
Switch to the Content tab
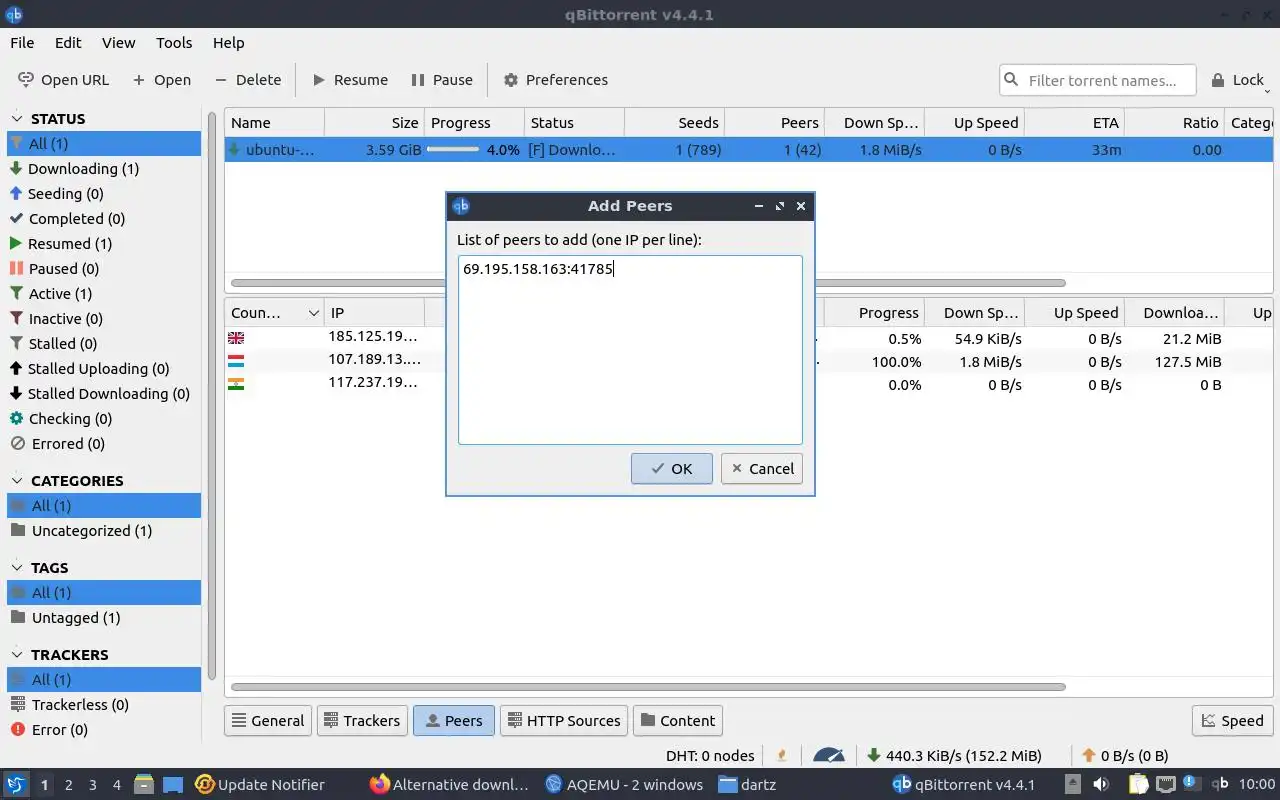[x=678, y=720]
